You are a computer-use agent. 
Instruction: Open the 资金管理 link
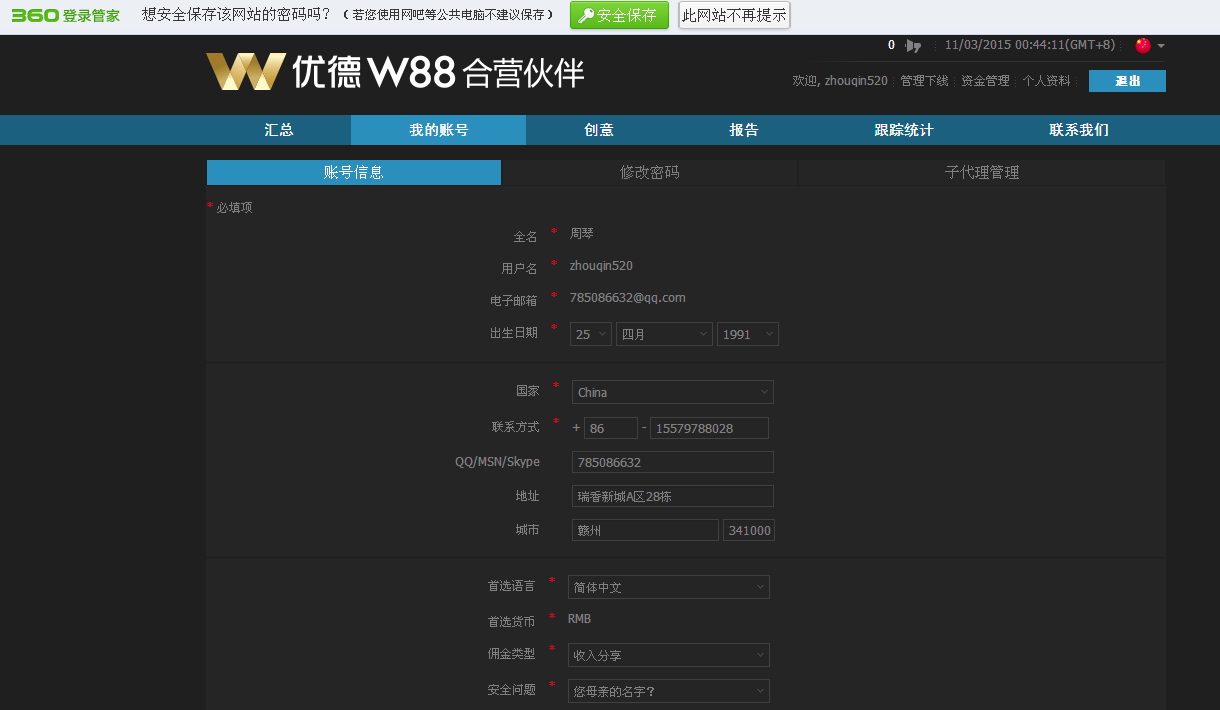pyautogui.click(x=985, y=81)
